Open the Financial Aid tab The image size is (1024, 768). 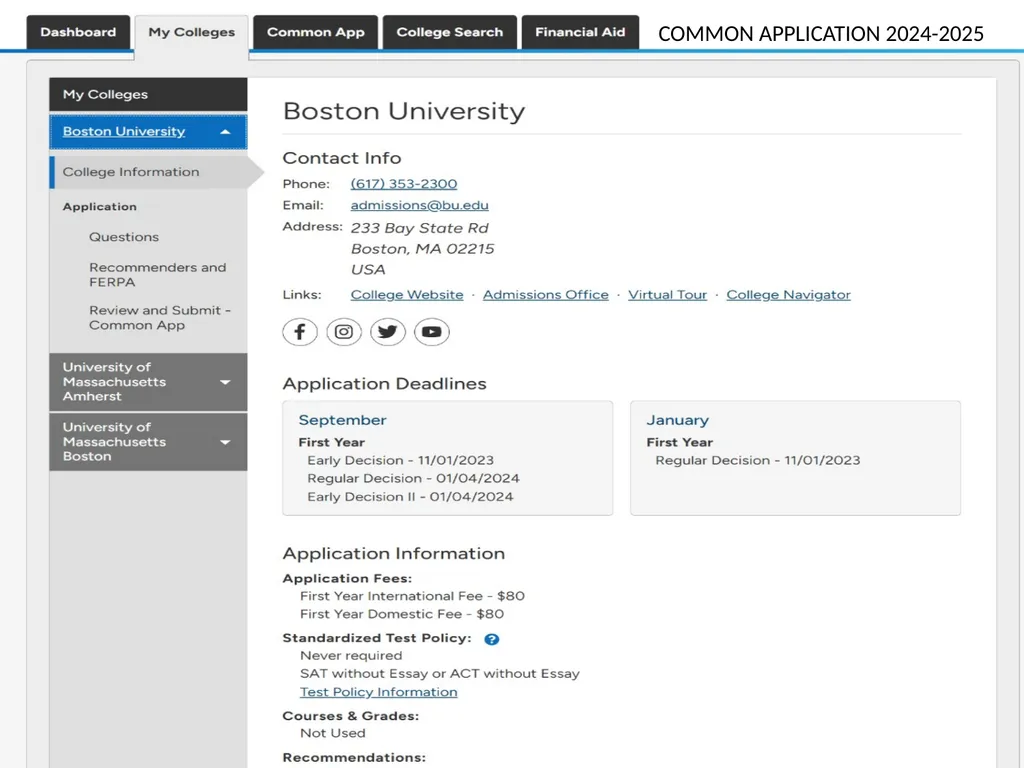[x=580, y=32]
